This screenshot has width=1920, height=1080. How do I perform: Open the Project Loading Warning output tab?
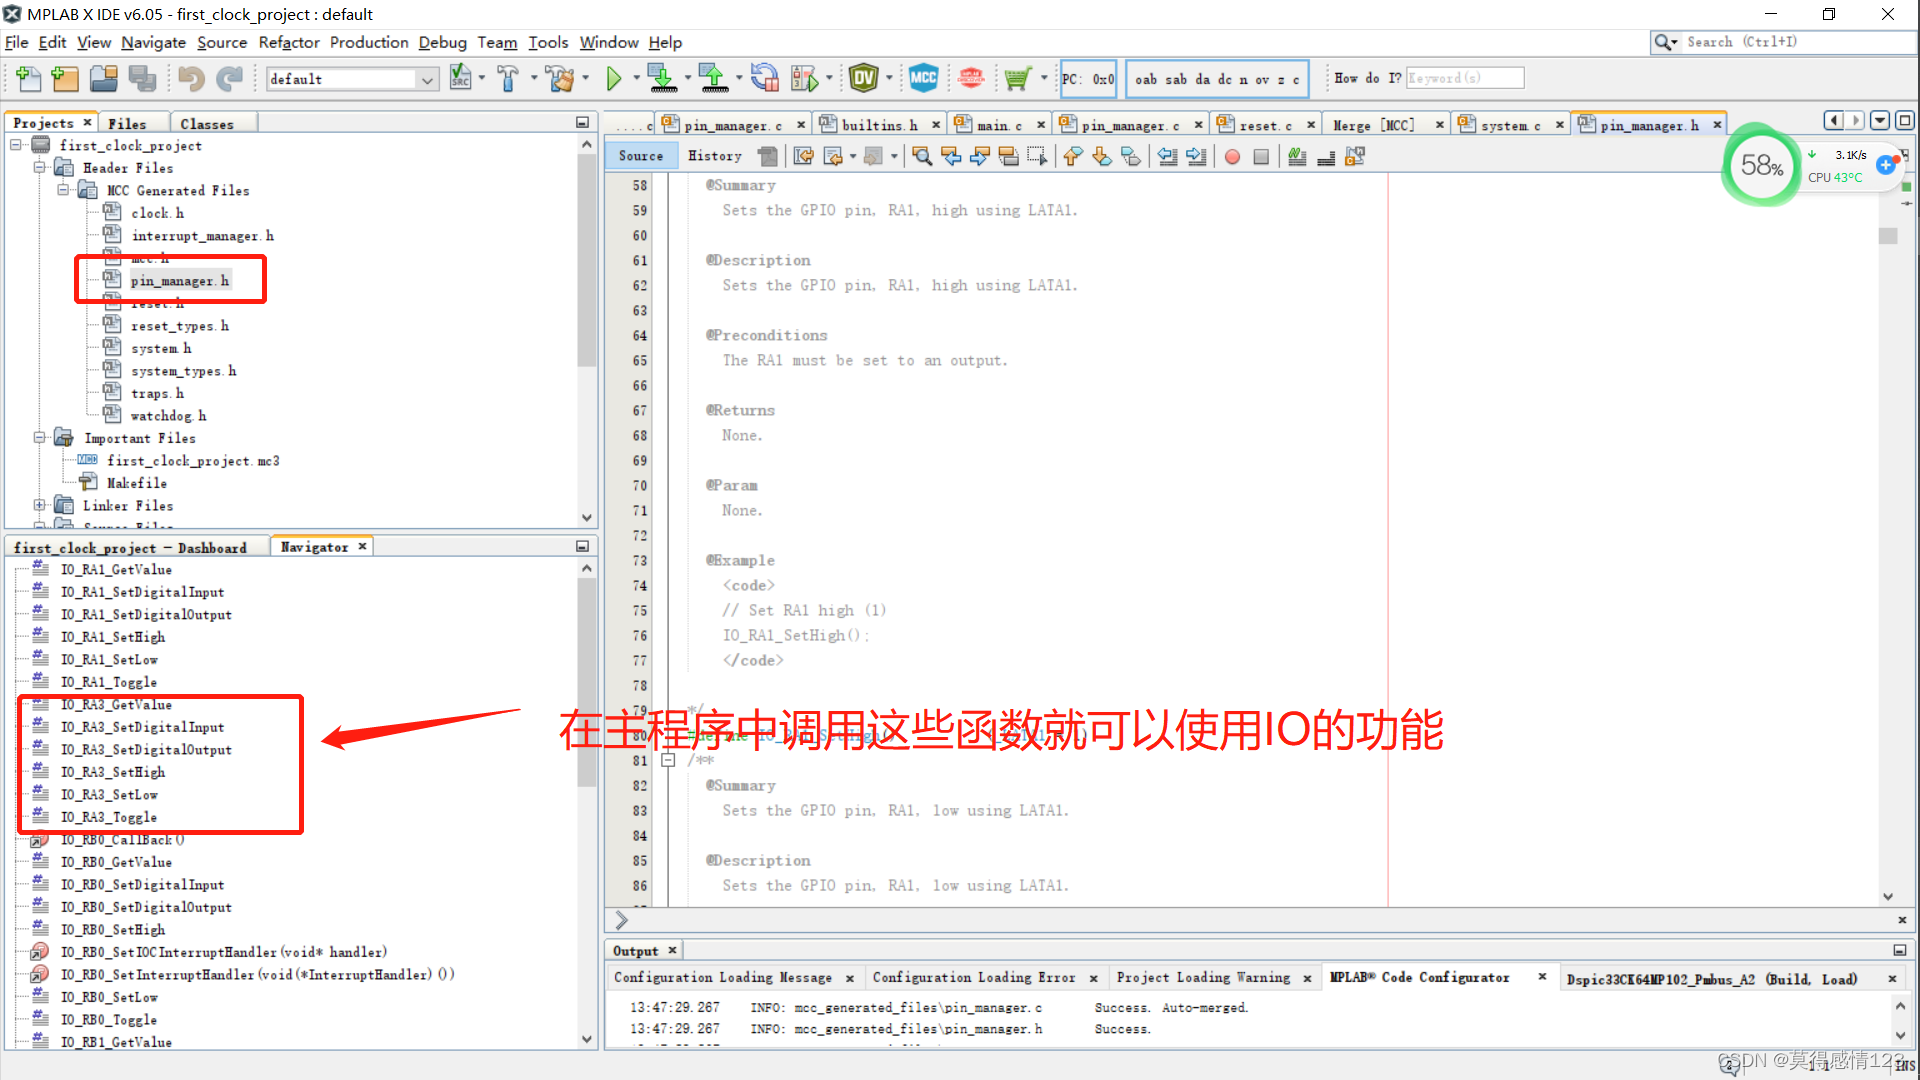click(1203, 977)
